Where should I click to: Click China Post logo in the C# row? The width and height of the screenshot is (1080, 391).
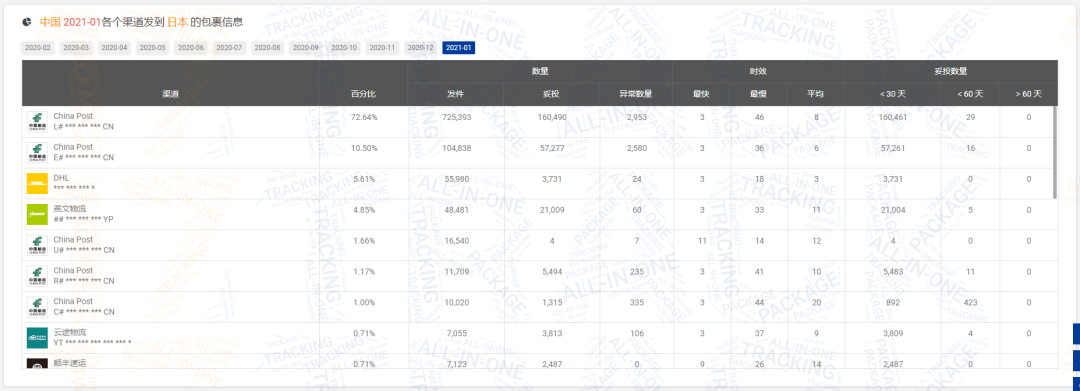pyautogui.click(x=37, y=307)
